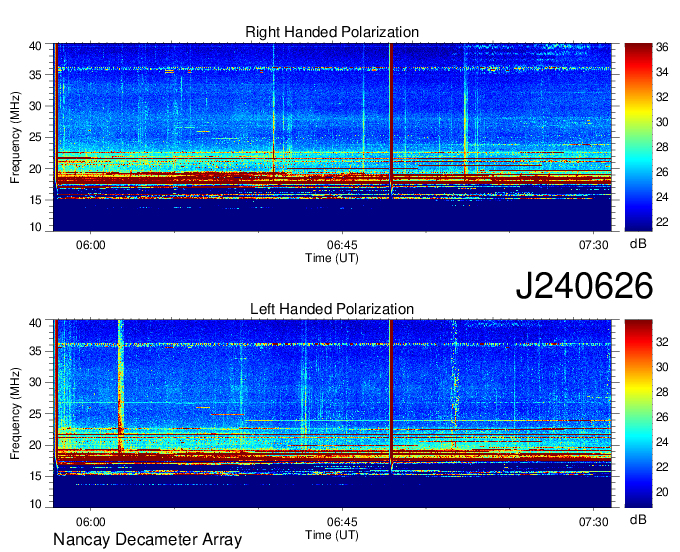Click the Nancay Decameter Array caption
Viewport: 680px width, 552px height.
pos(147,539)
